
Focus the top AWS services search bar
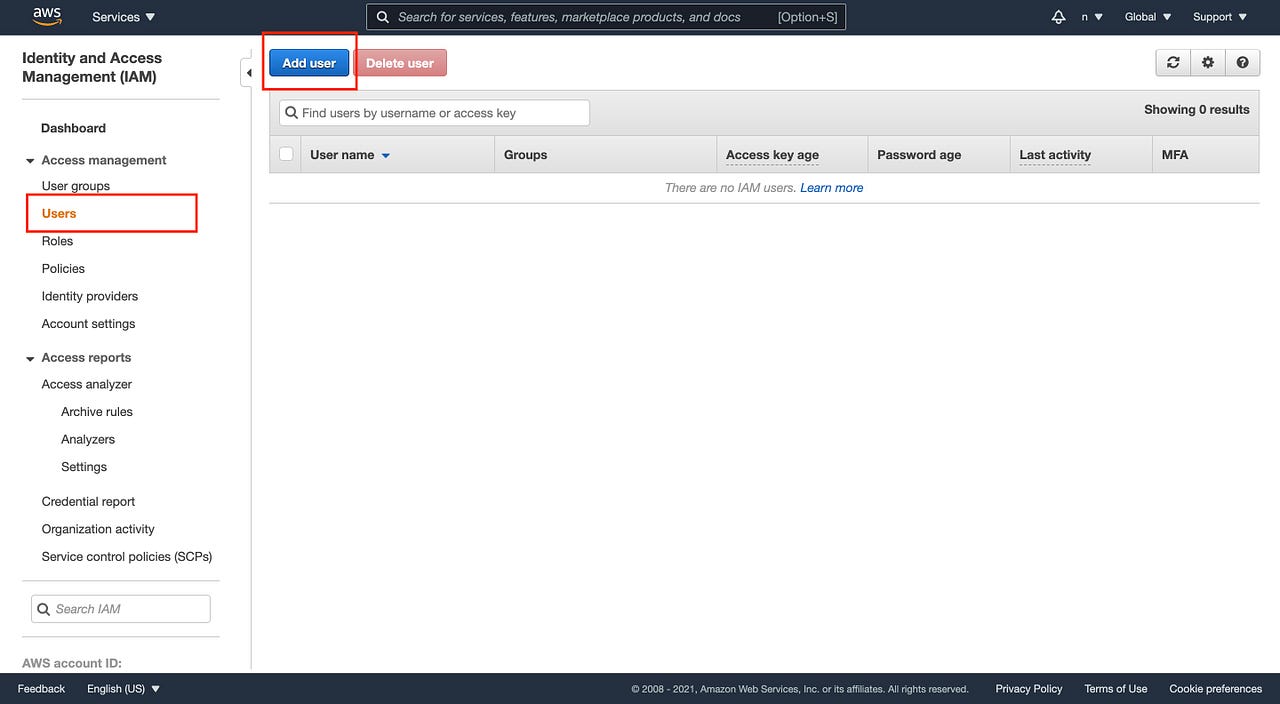[x=606, y=17]
